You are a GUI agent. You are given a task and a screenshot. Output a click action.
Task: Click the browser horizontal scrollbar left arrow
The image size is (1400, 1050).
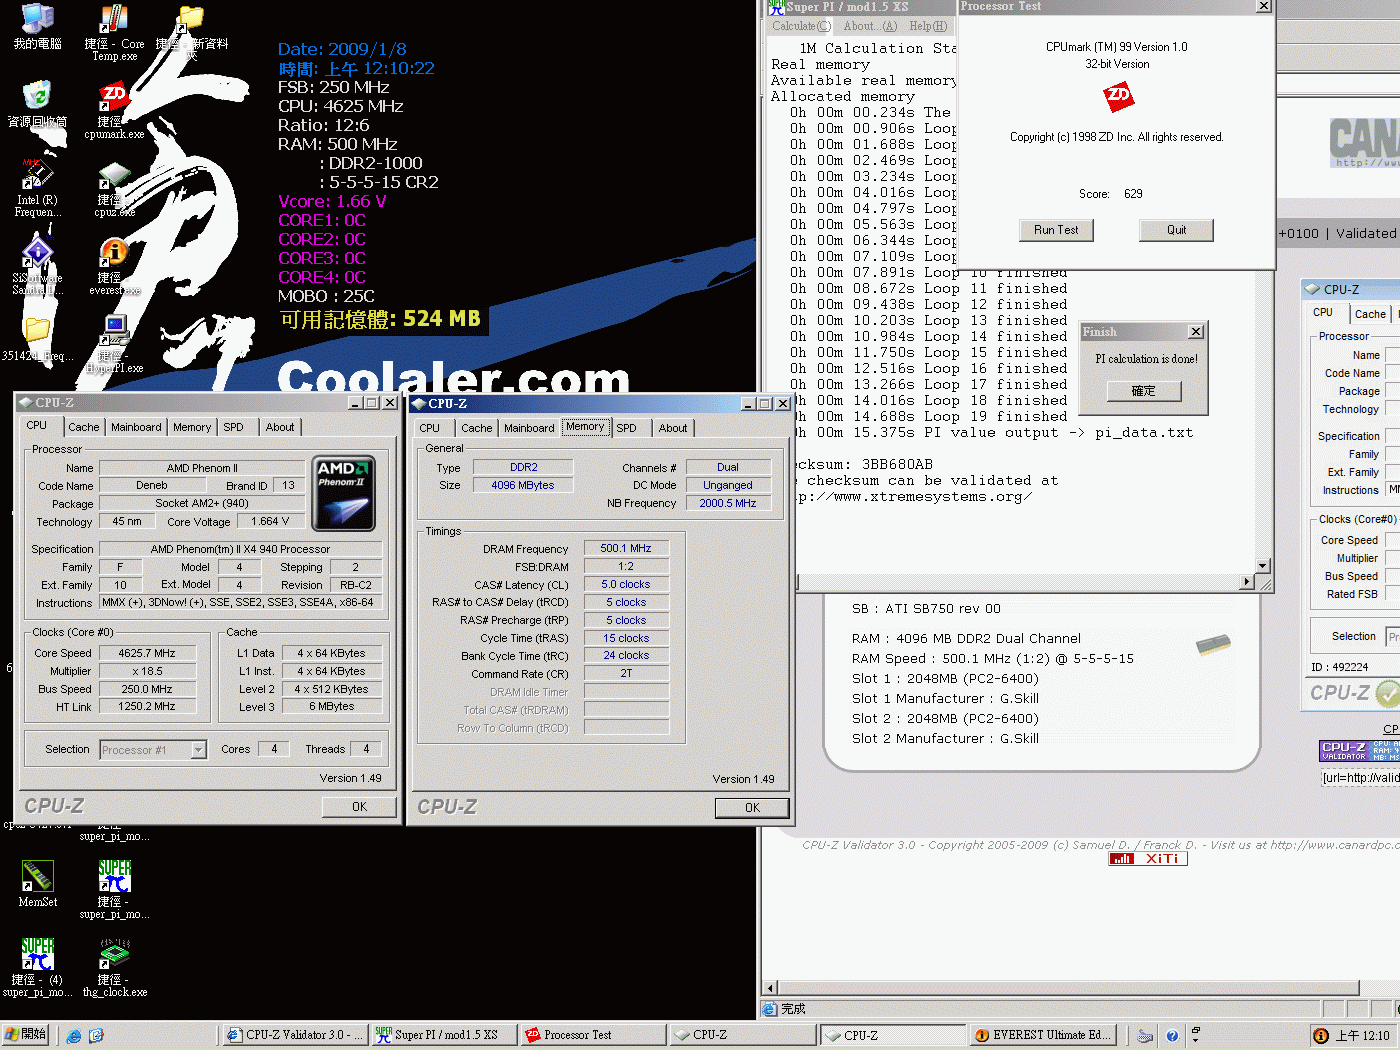coord(770,987)
